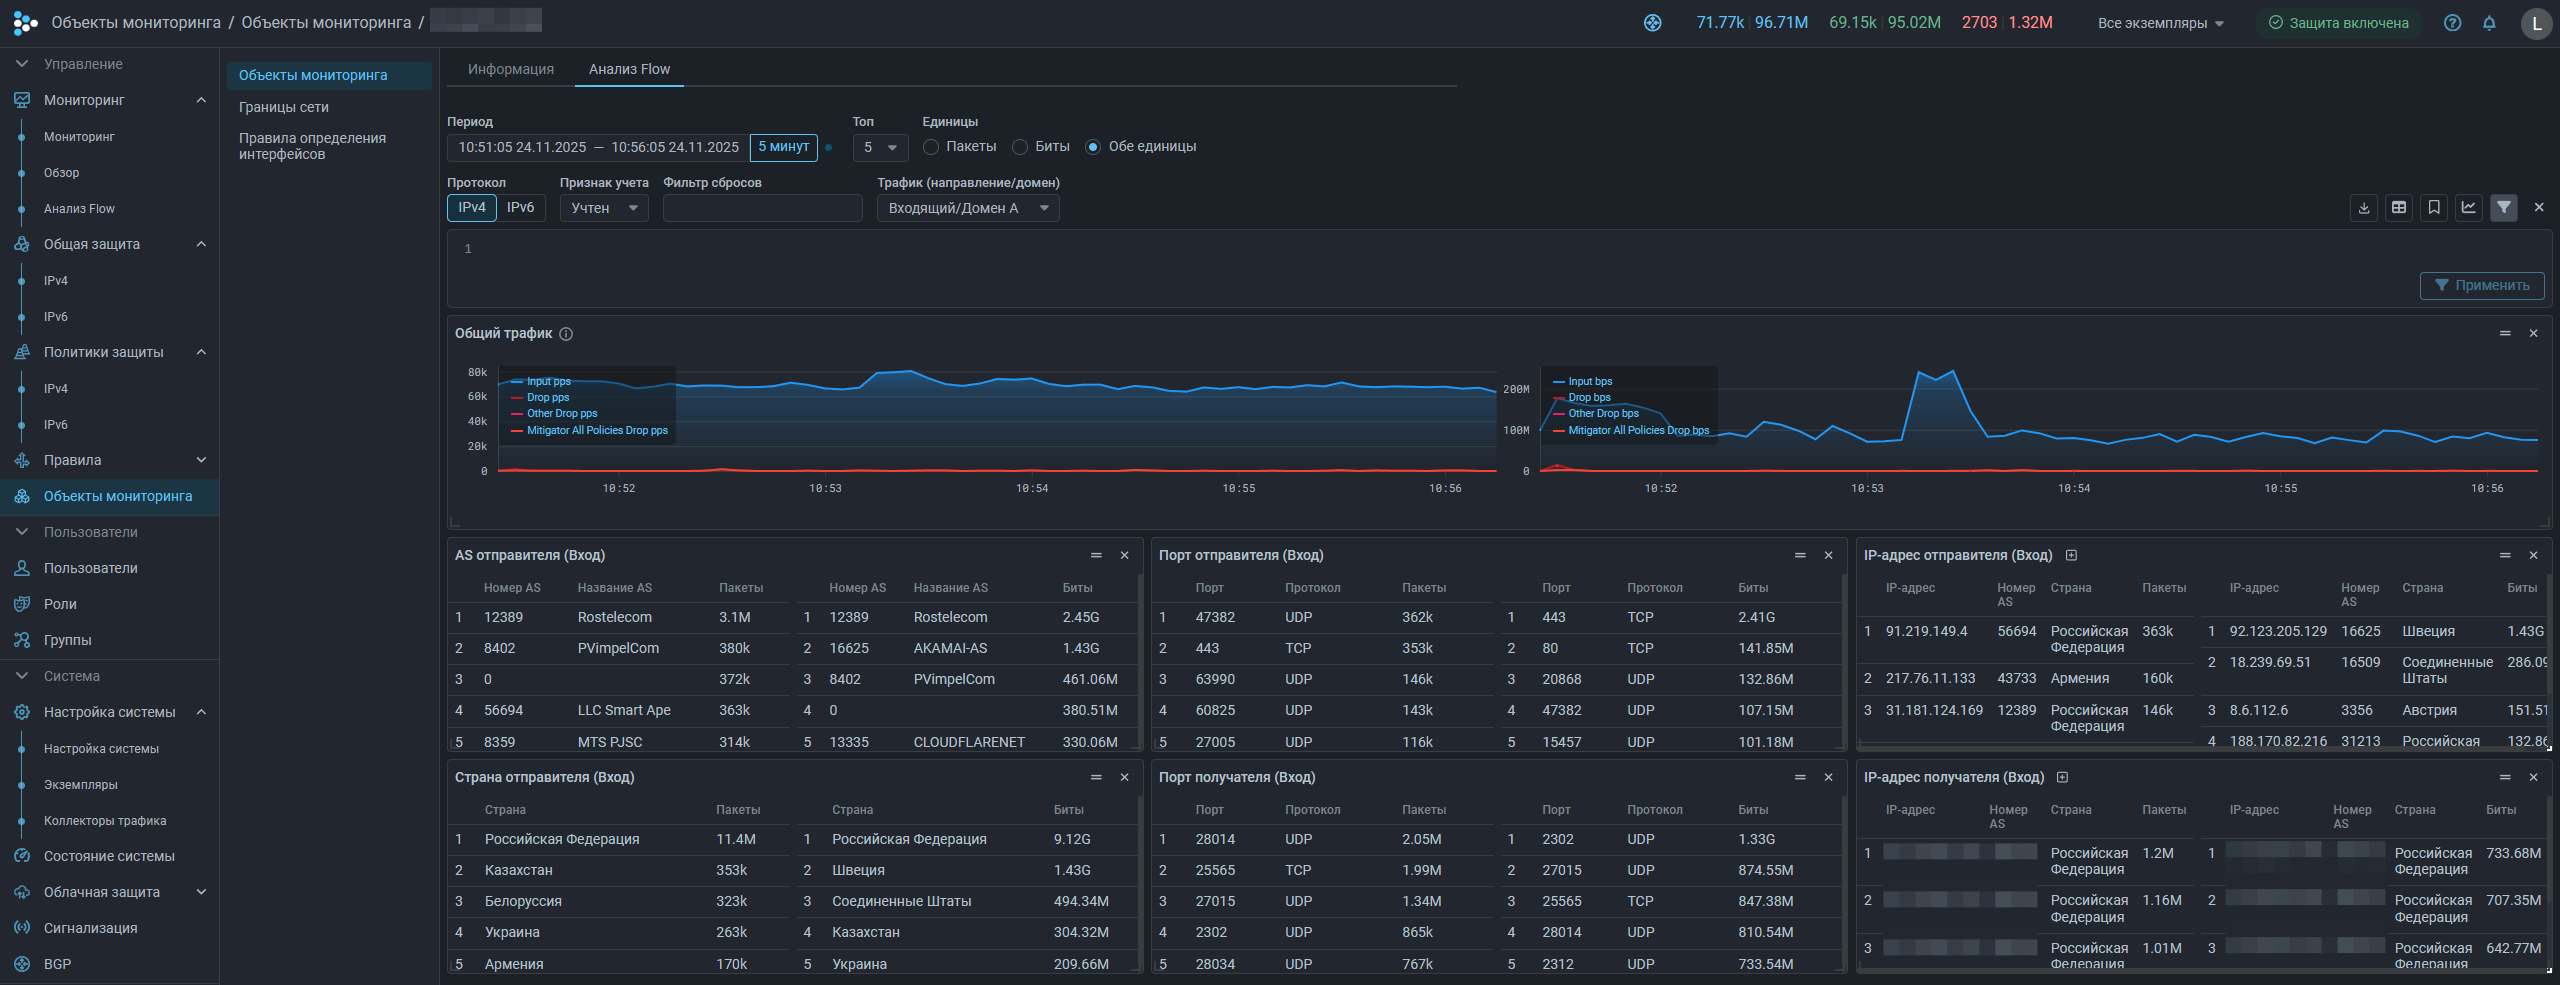Click the info icon beside Общий трафик

[x=566, y=334]
